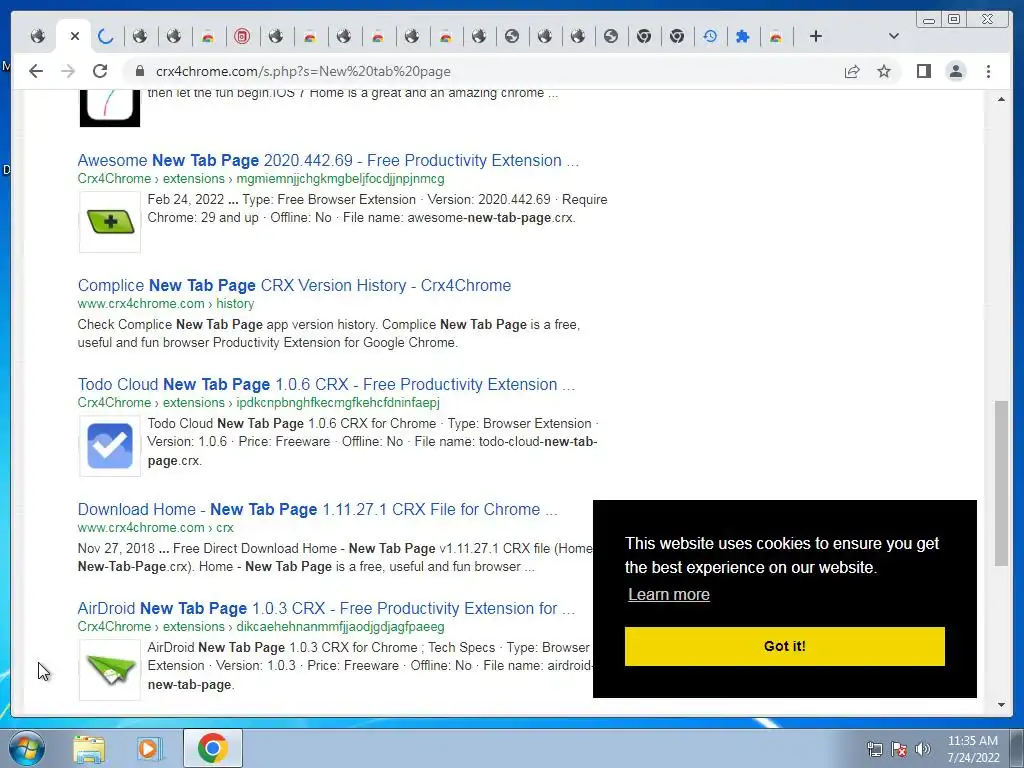Close the active browser tab
This screenshot has width=1024, height=768.
point(74,36)
